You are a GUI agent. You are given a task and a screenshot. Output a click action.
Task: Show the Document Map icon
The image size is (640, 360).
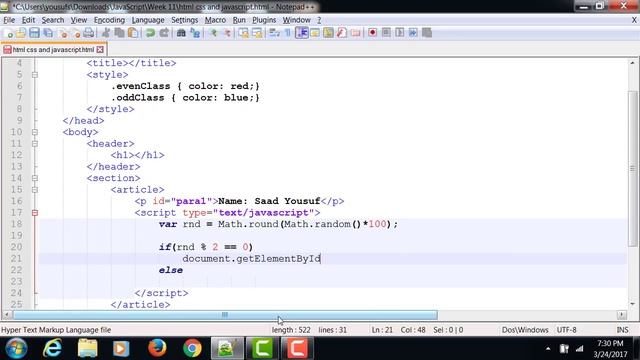tap(328, 33)
